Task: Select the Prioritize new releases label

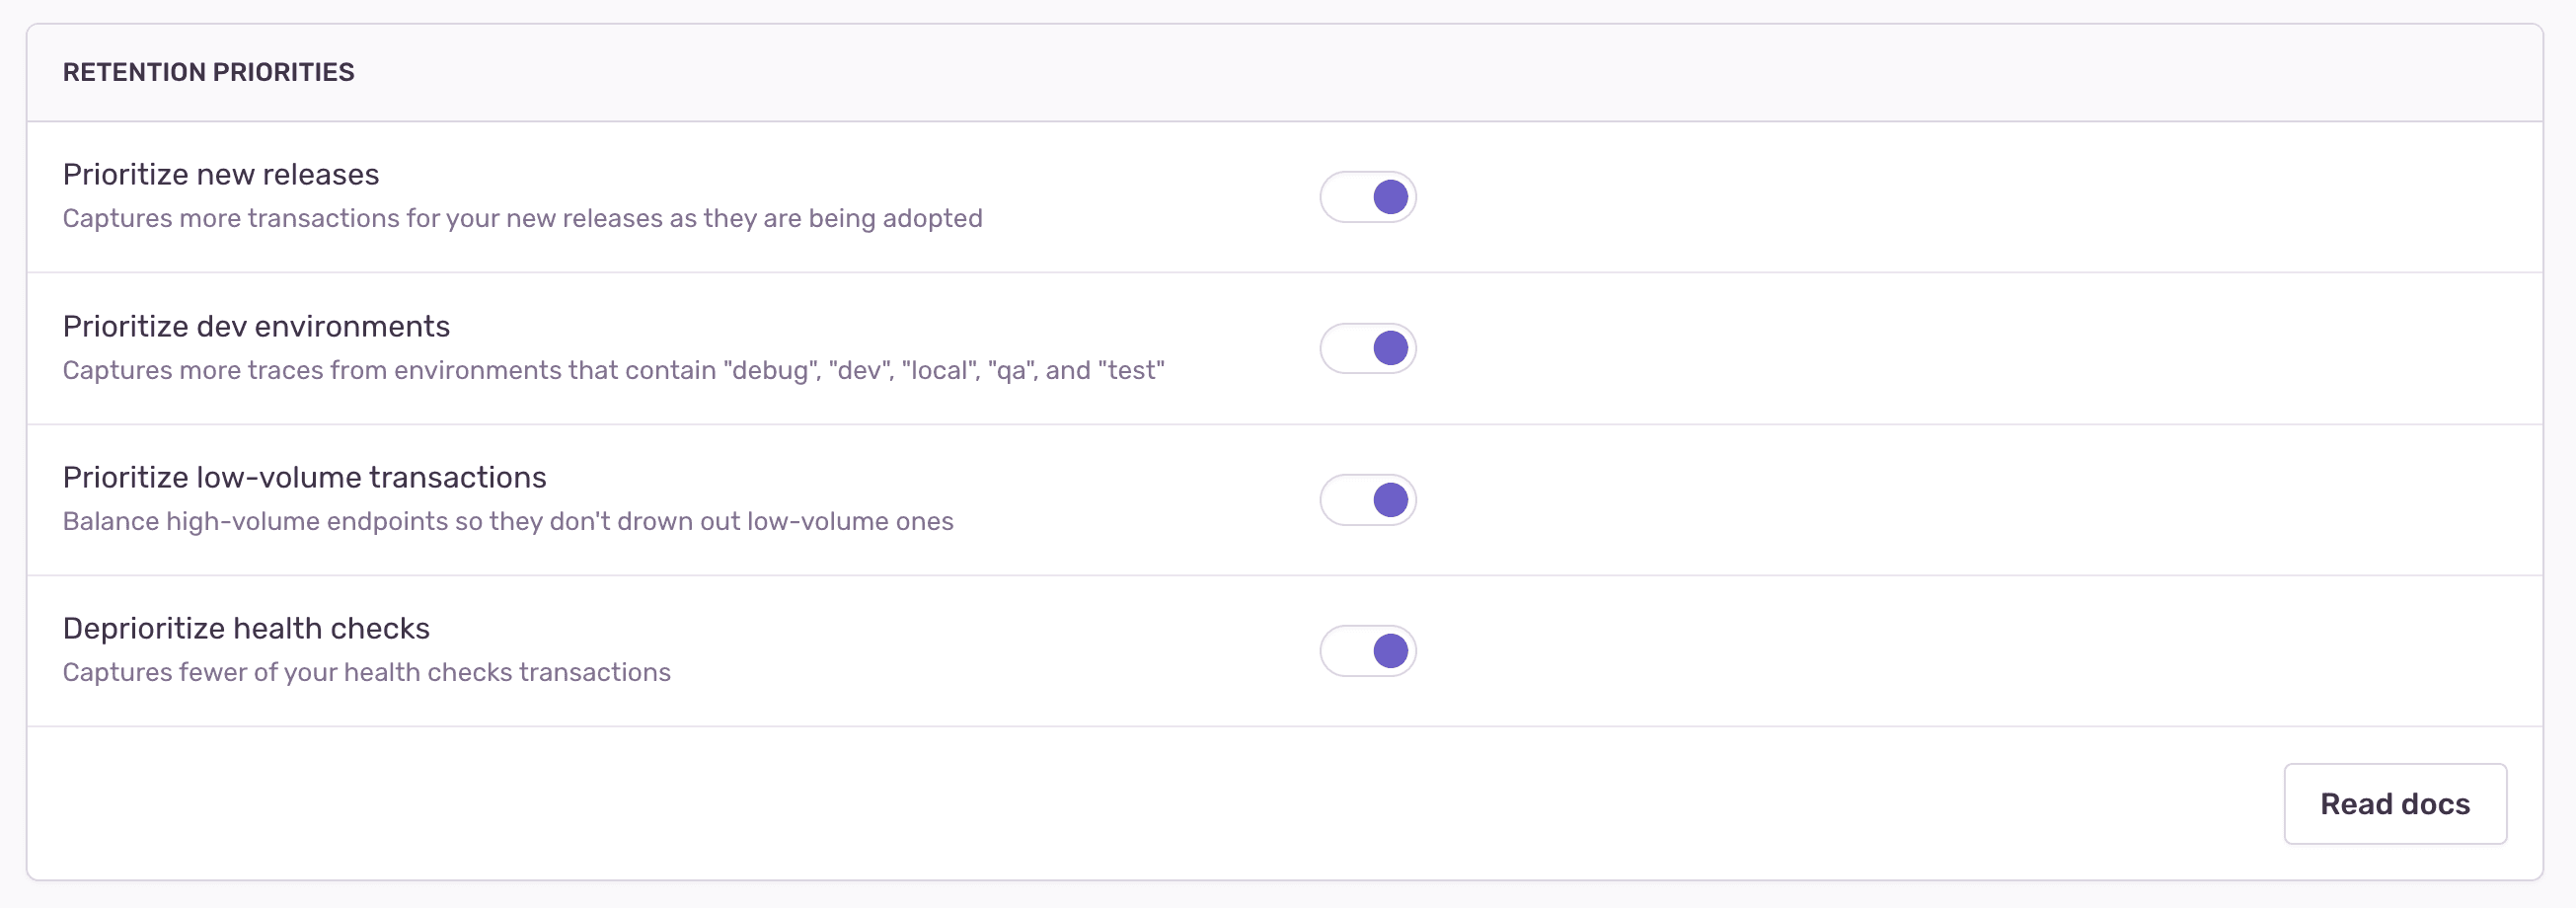Action: [221, 174]
